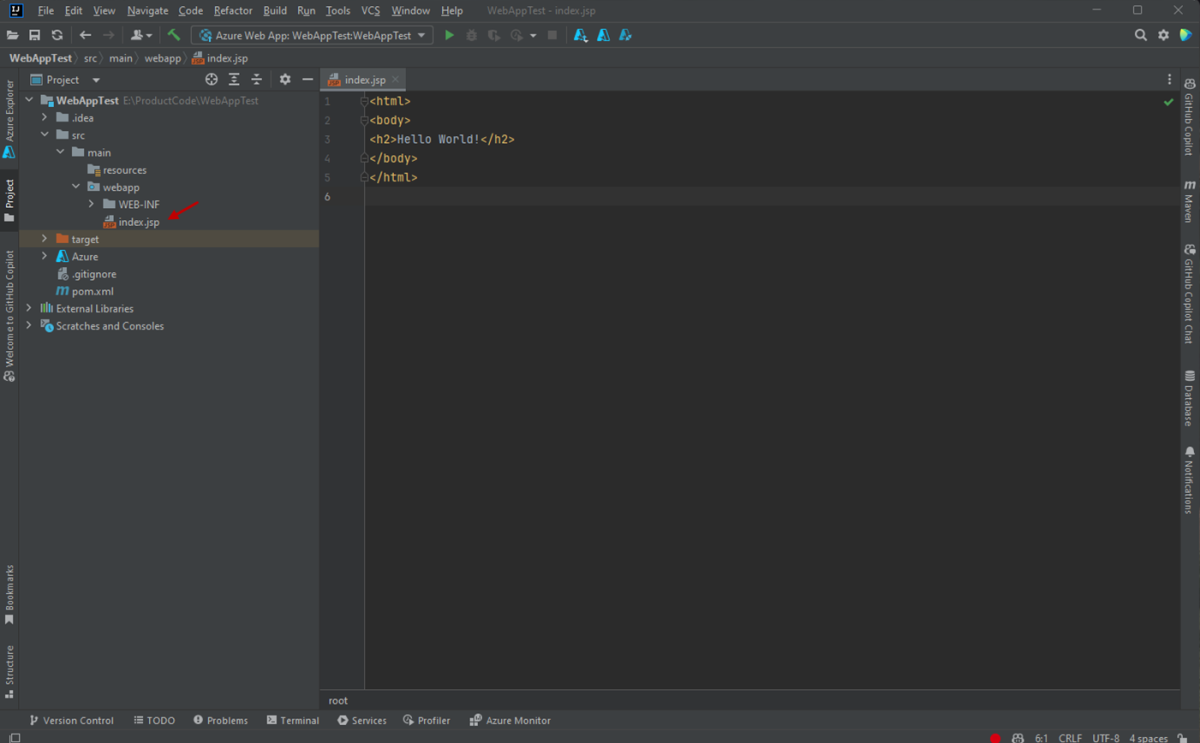Change line separator by clicking CRLF
The height and width of the screenshot is (743, 1200).
coord(1071,737)
